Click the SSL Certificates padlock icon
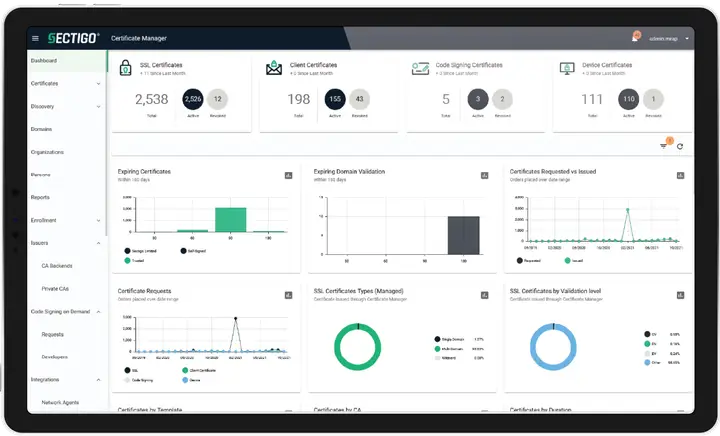The height and width of the screenshot is (436, 720). pyautogui.click(x=125, y=69)
